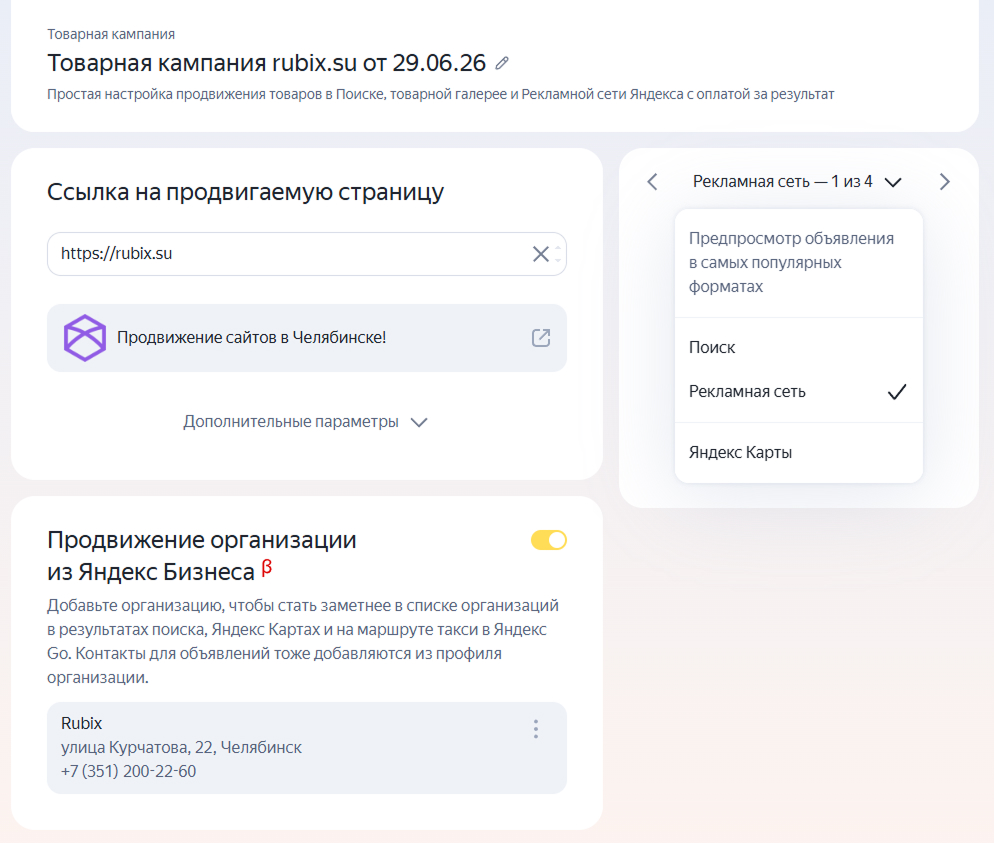Click address улица Курчатова, 22, Челябинск
The height and width of the screenshot is (843, 994).
click(181, 748)
